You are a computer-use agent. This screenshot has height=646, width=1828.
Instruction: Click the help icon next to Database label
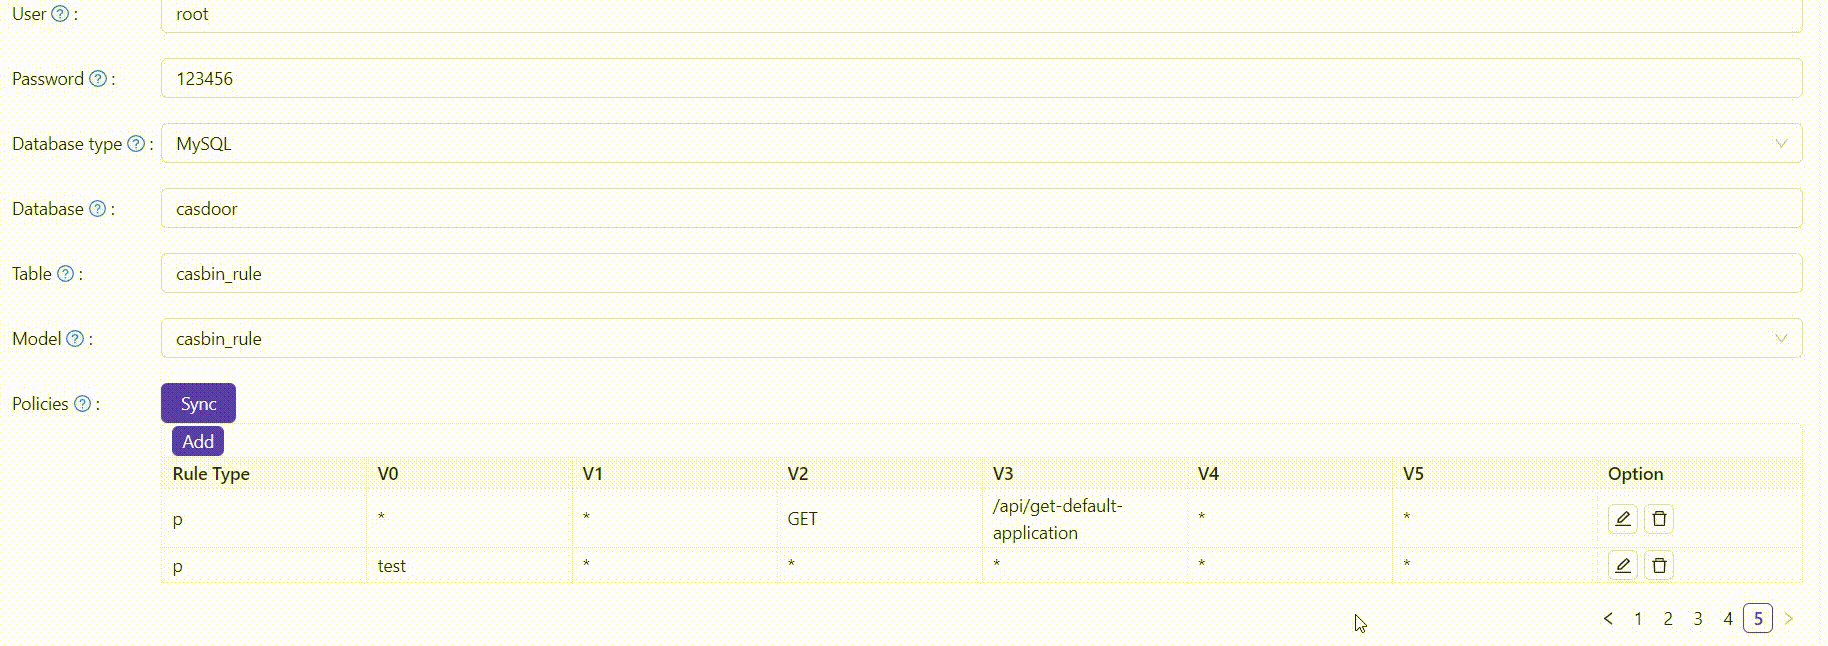(x=97, y=209)
